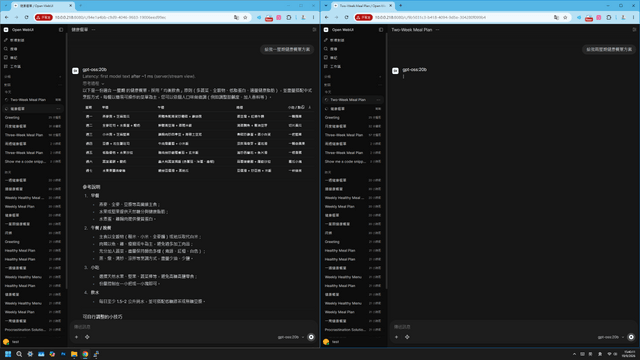Toggle the controls panel icon at the right window's top right
The image size is (640, 360).
[634, 30]
